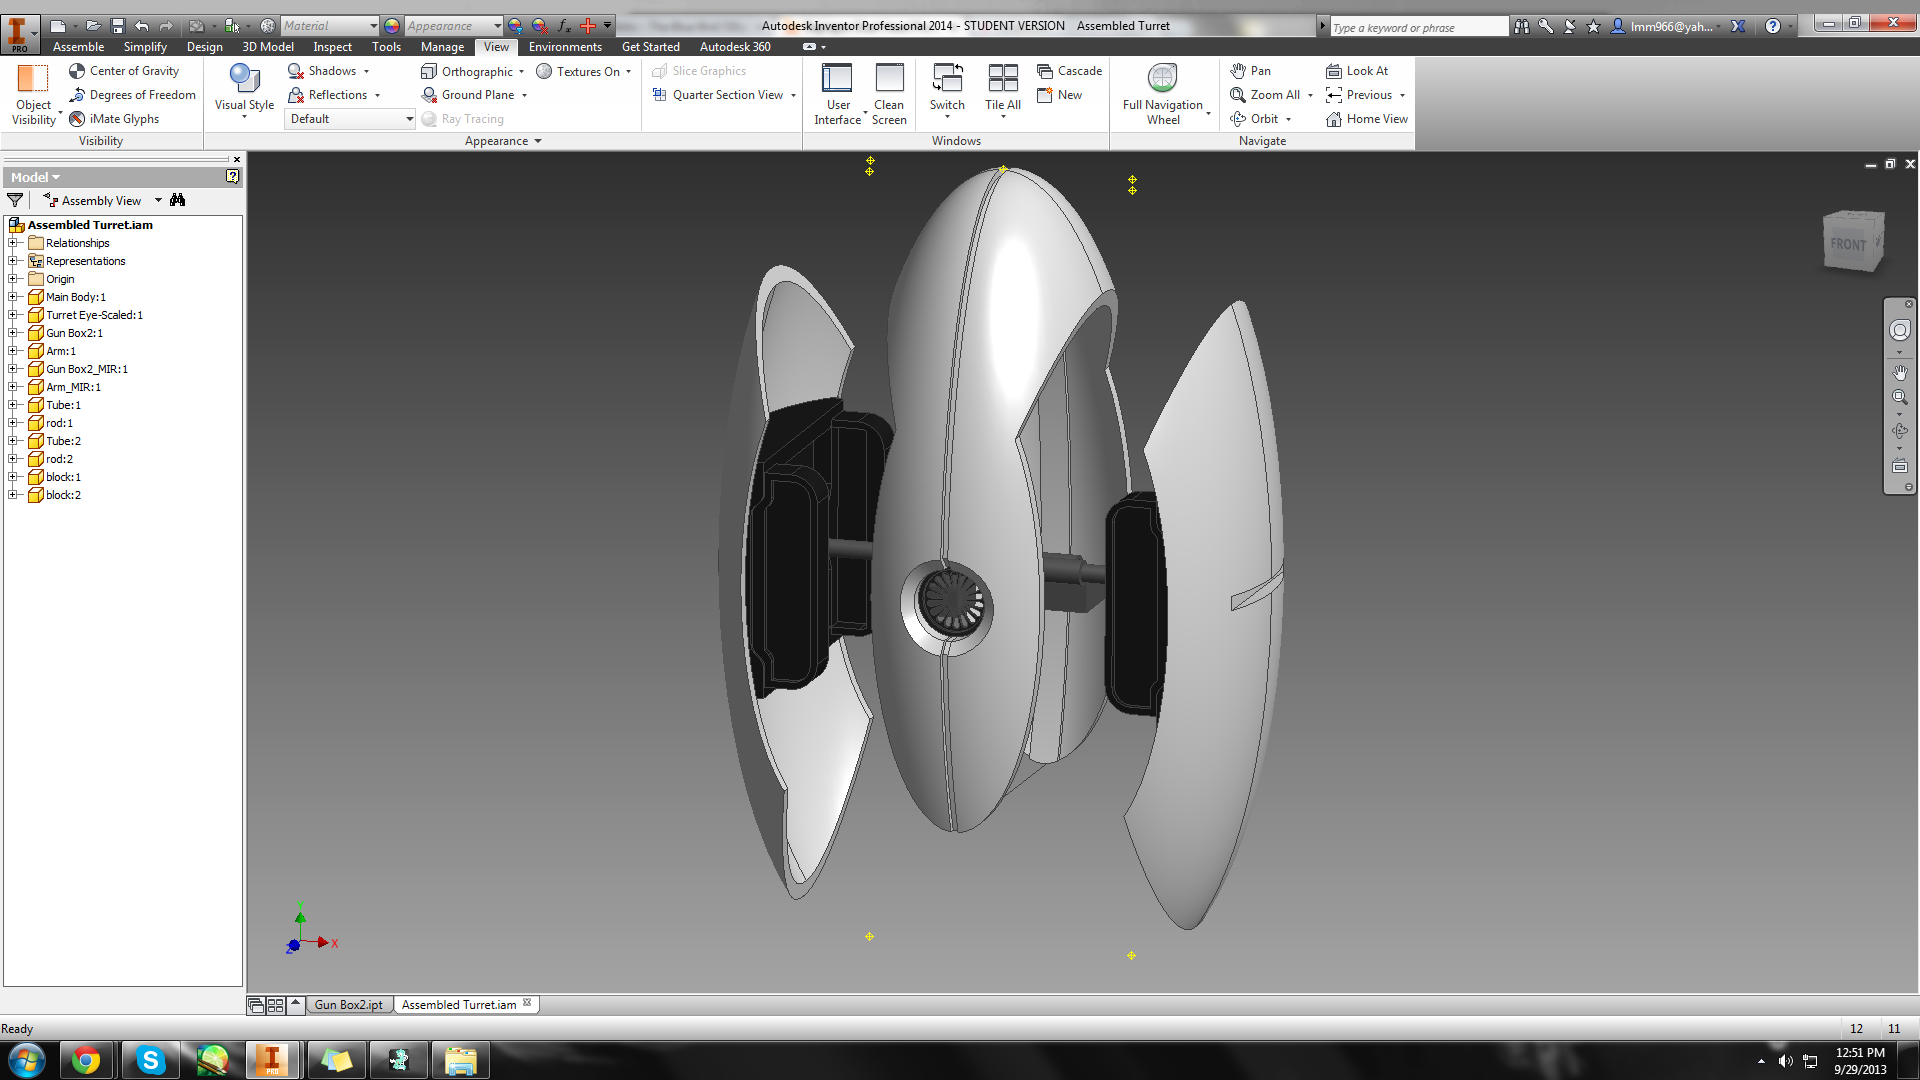The image size is (1920, 1080).
Task: Click the binoculars Find icon in browser
Action: 178,200
